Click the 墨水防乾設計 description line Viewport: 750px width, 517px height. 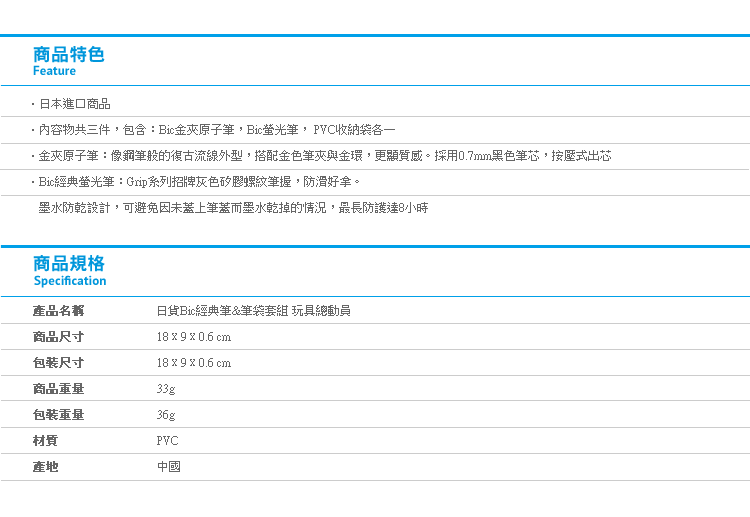[233, 208]
